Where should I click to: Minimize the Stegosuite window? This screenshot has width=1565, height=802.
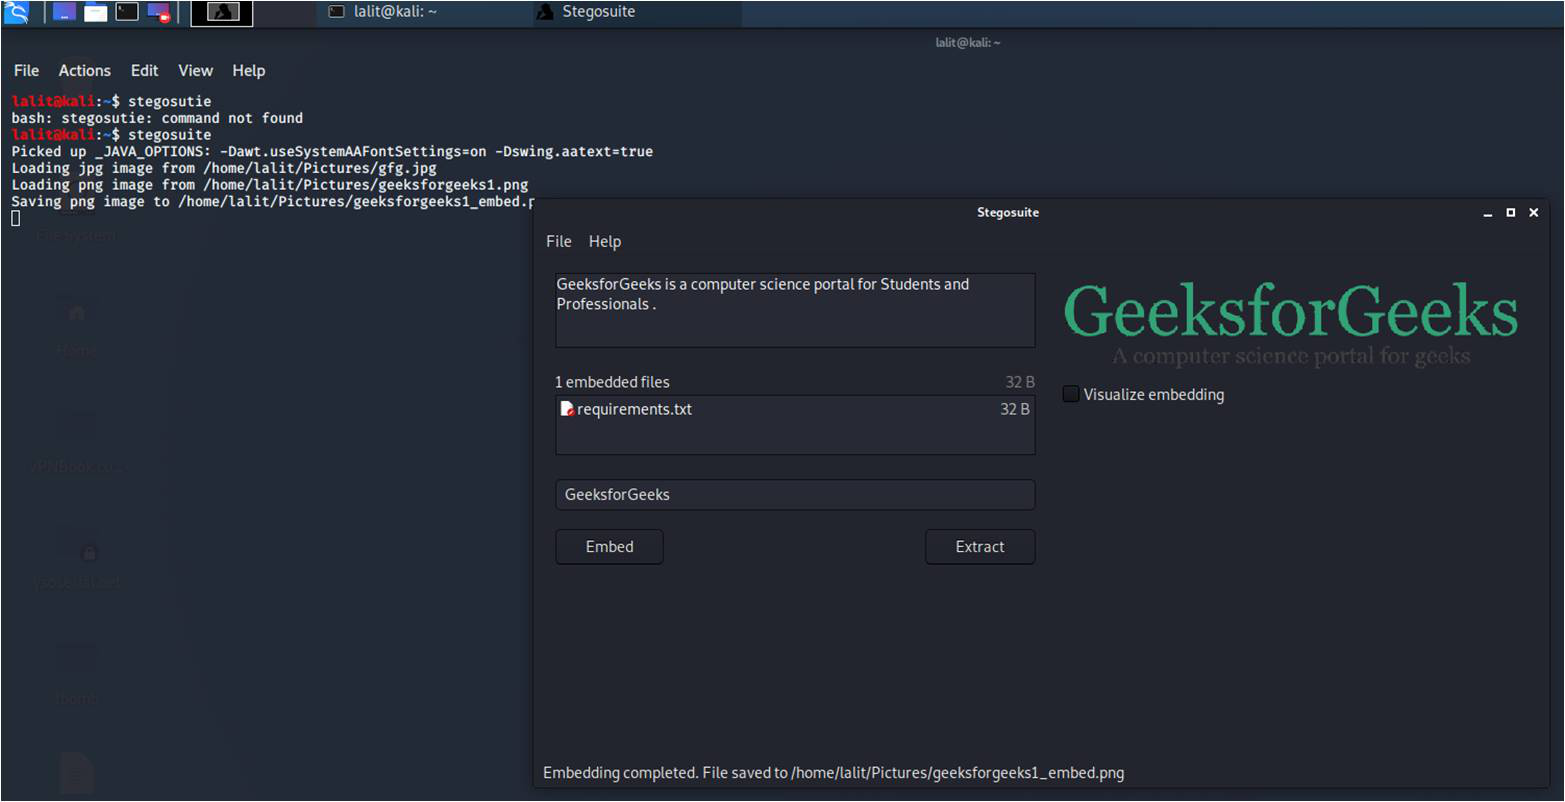(1488, 212)
